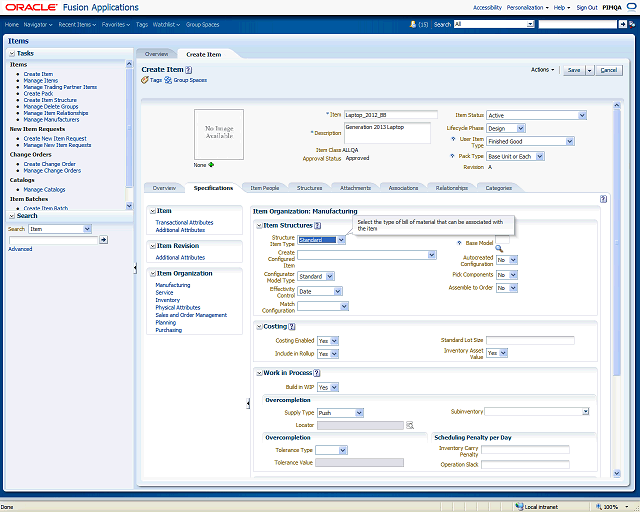Click the Tags icon under Create Item
Screen dimensions: 640x512
(146, 79)
